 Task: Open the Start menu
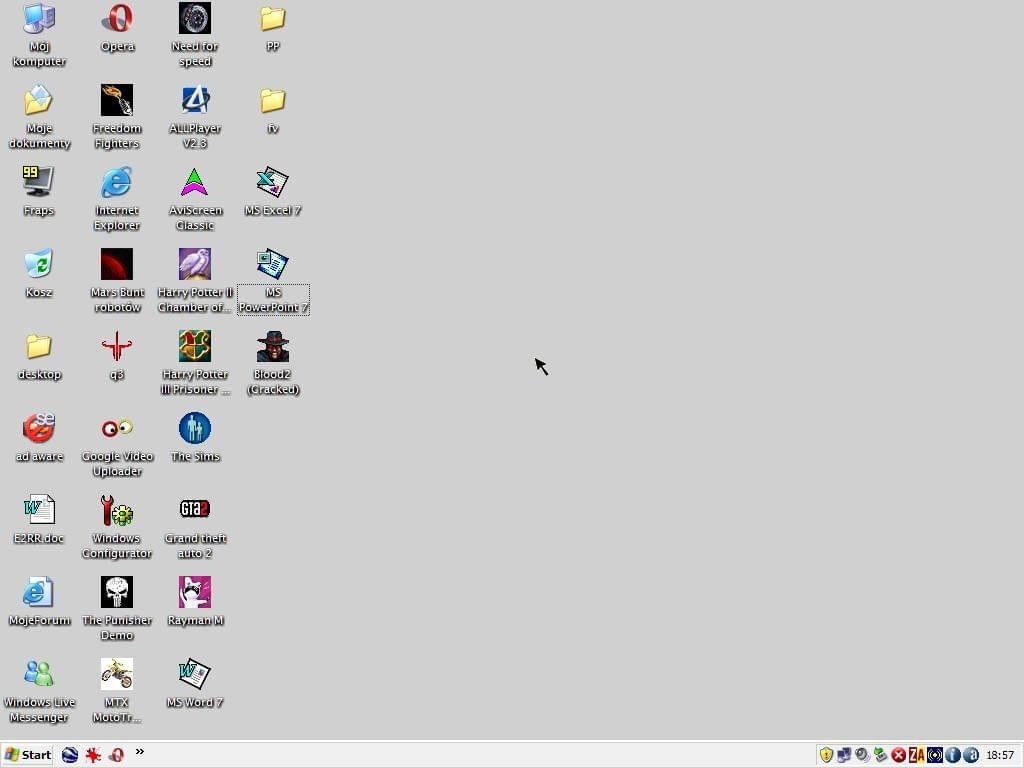(27, 755)
